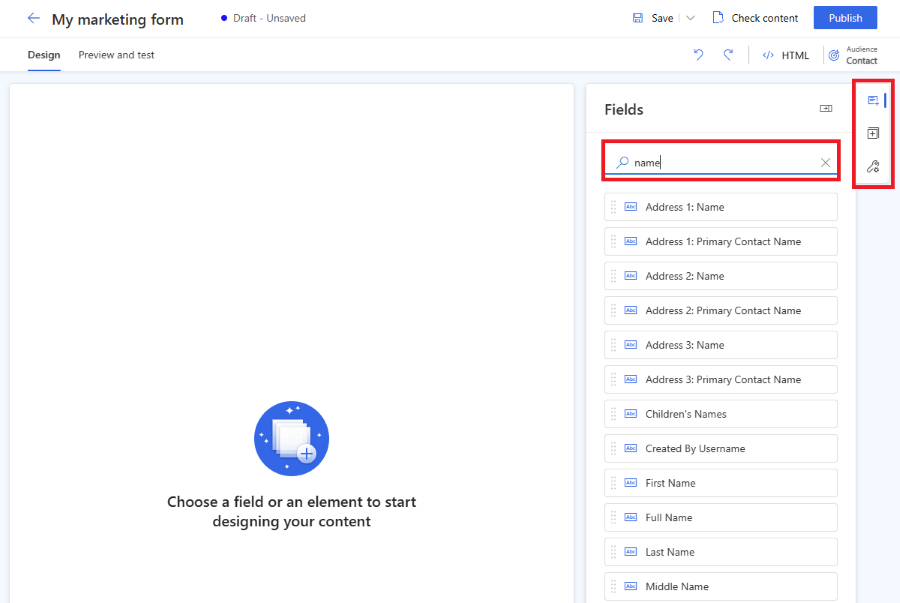Open the HTML code view
The width and height of the screenshot is (900, 603).
point(786,55)
